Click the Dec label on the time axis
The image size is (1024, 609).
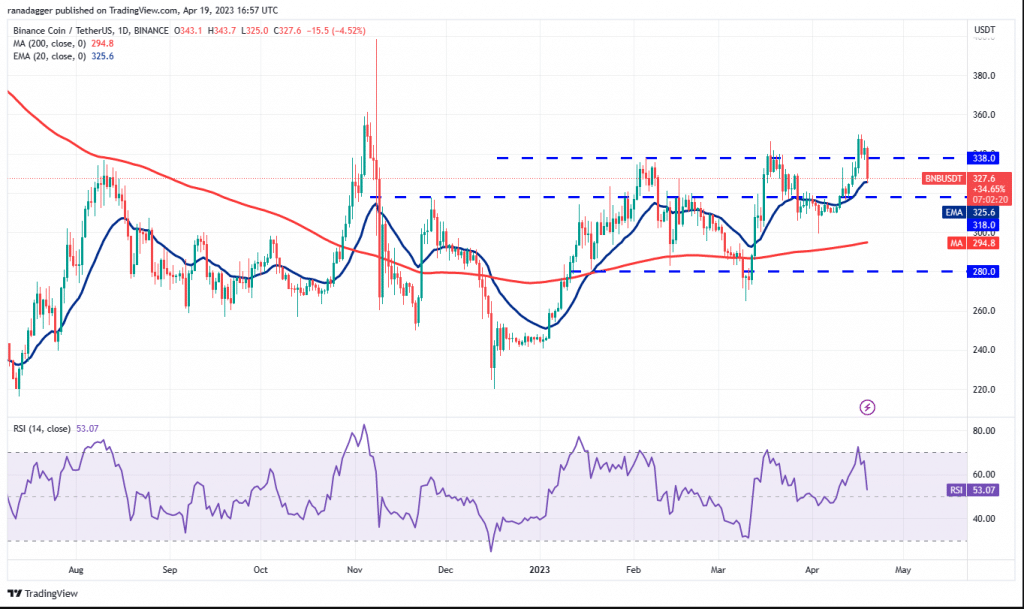tap(445, 570)
